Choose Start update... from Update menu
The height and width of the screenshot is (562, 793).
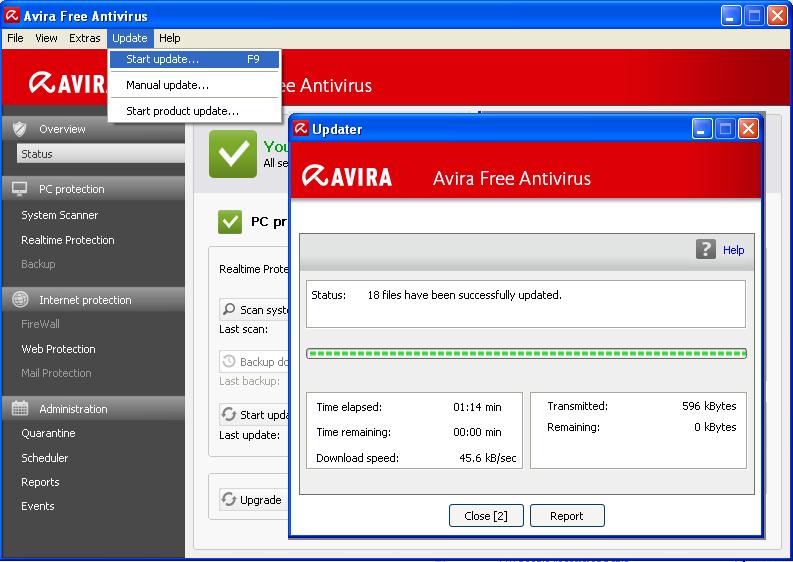point(194,59)
